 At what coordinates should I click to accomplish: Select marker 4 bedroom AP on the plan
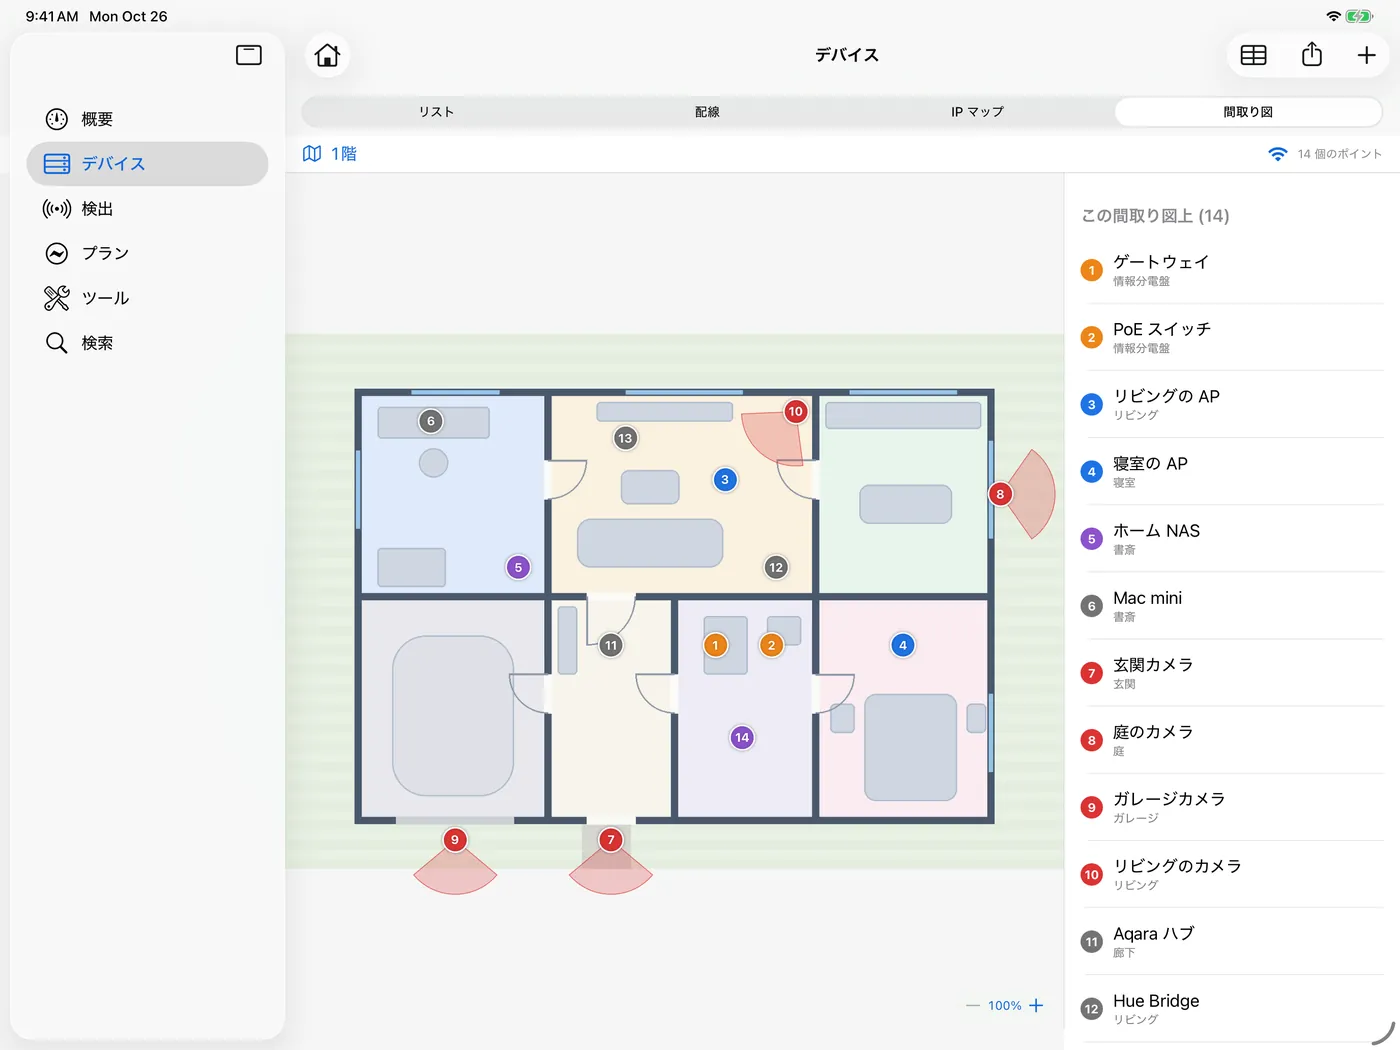(903, 645)
